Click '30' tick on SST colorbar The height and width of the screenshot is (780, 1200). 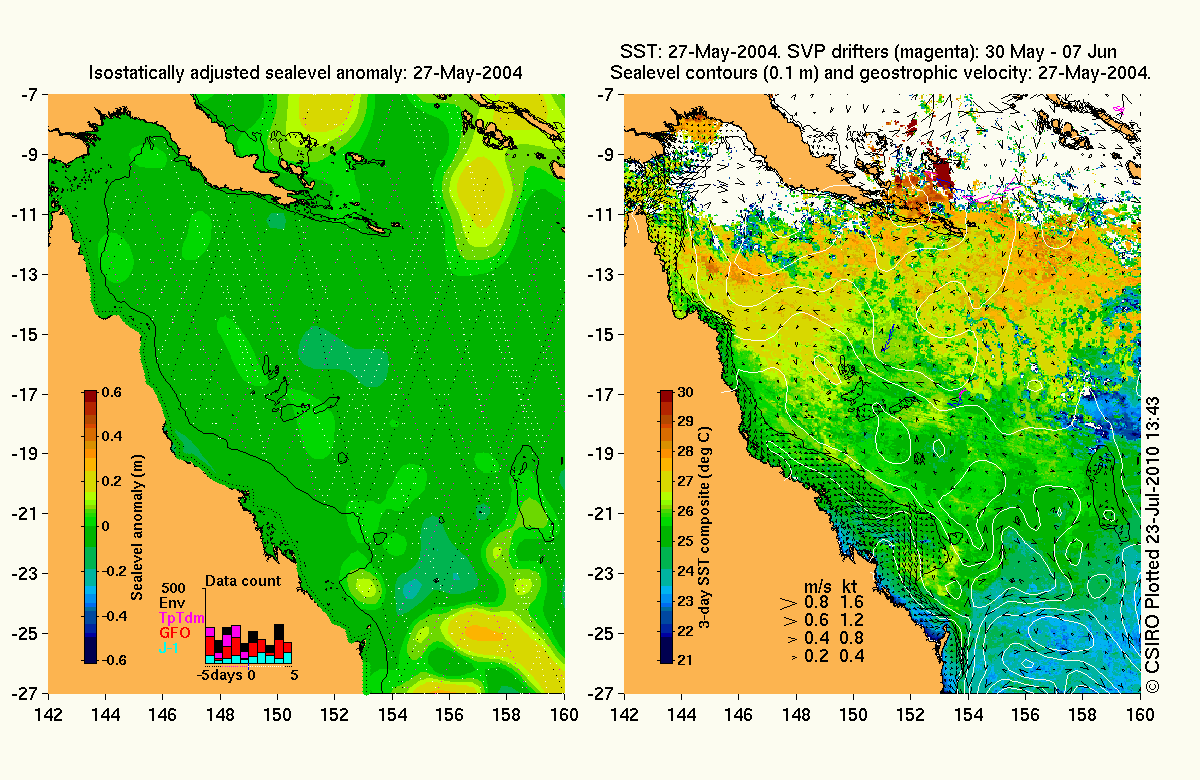coord(686,392)
